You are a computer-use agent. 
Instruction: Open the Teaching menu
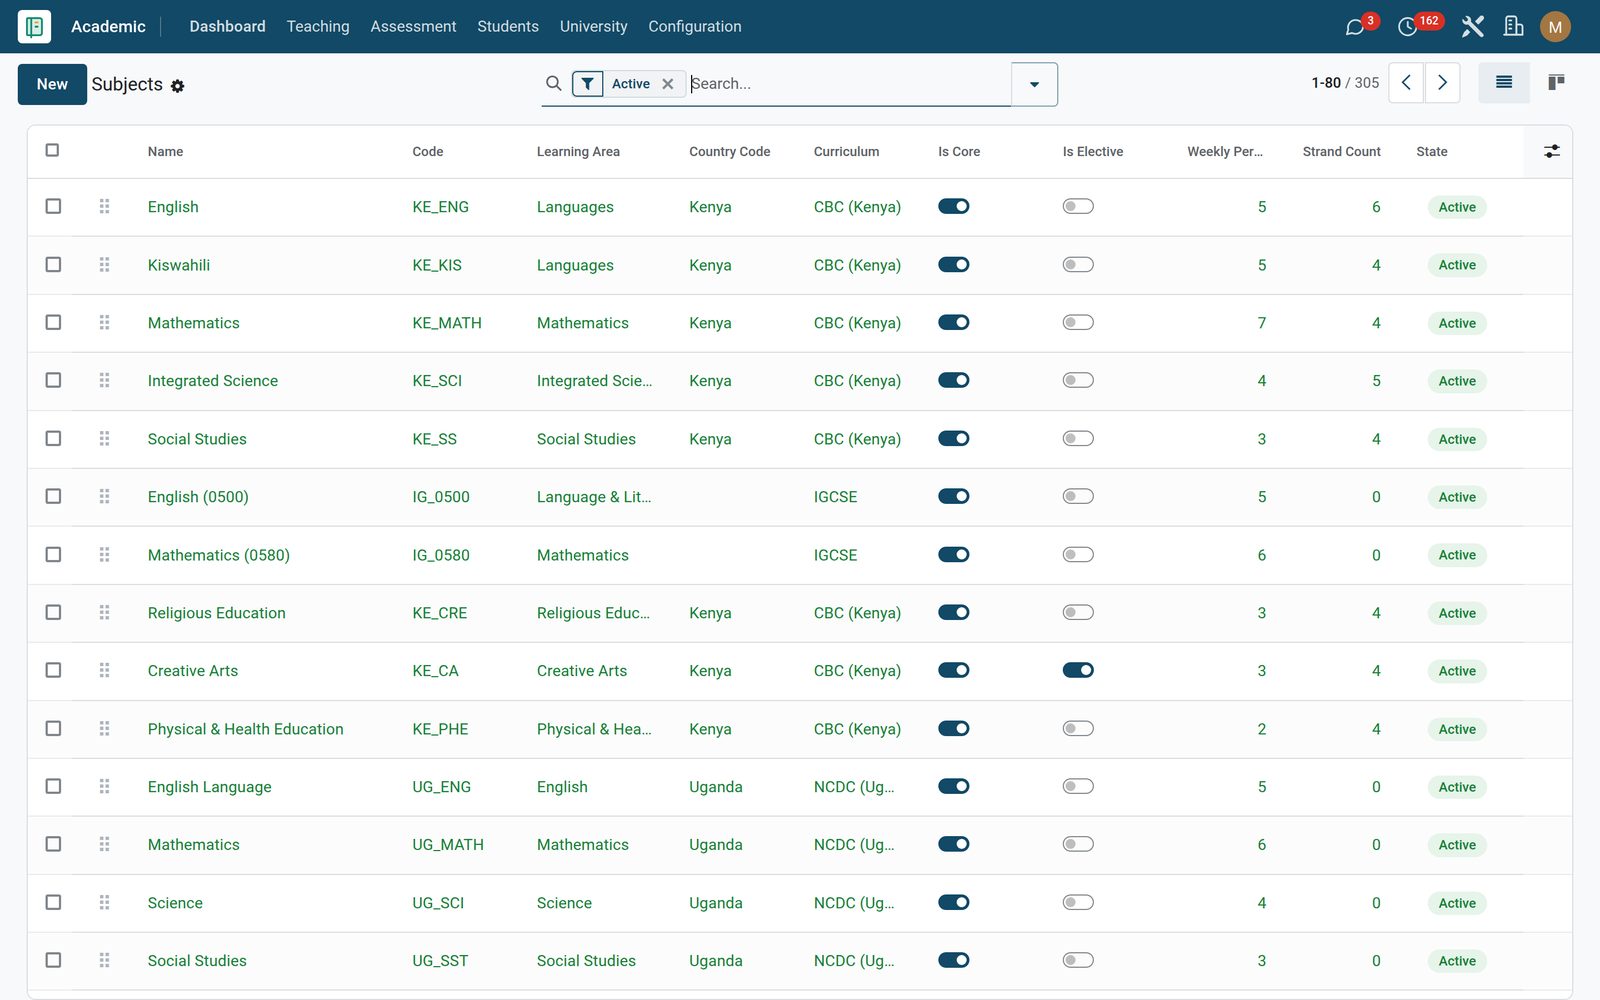point(318,27)
